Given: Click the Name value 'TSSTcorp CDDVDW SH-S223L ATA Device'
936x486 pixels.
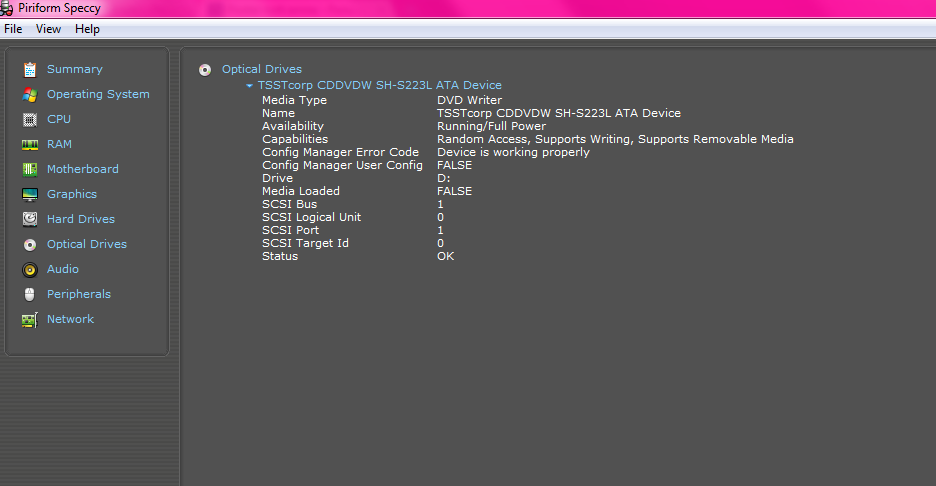Looking at the screenshot, I should click(559, 113).
